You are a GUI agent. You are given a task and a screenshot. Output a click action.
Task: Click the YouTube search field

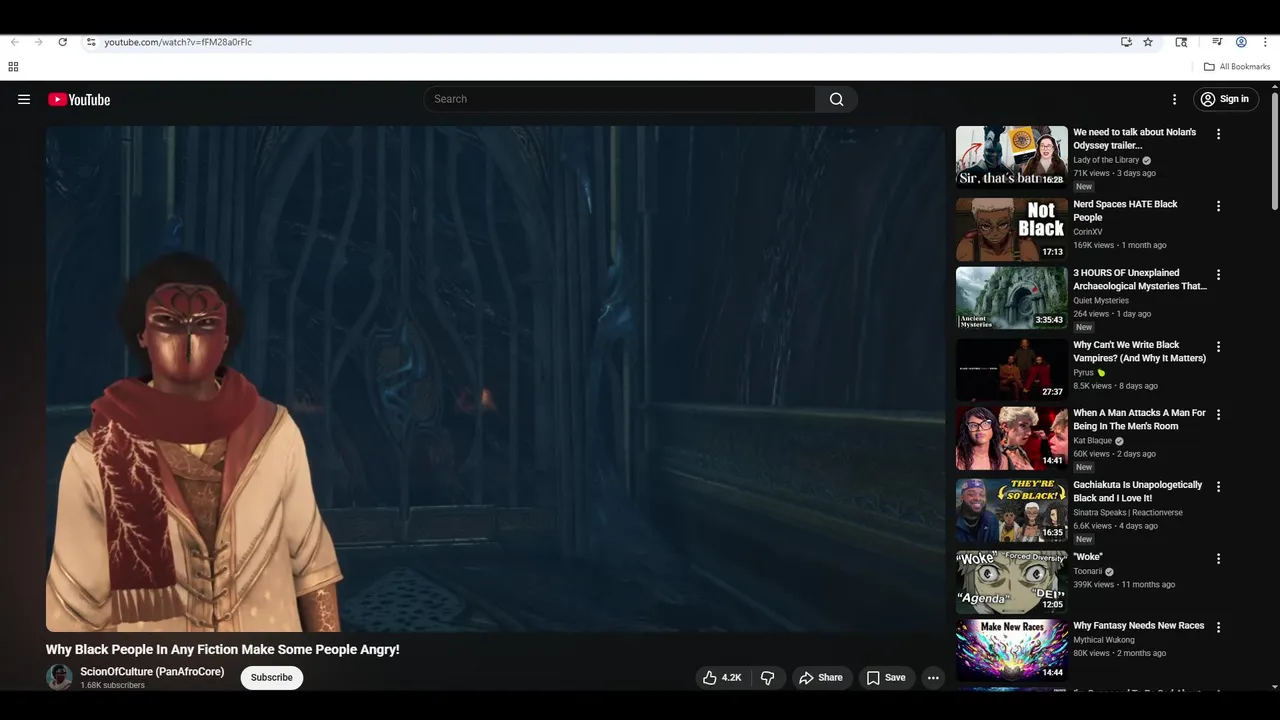620,99
